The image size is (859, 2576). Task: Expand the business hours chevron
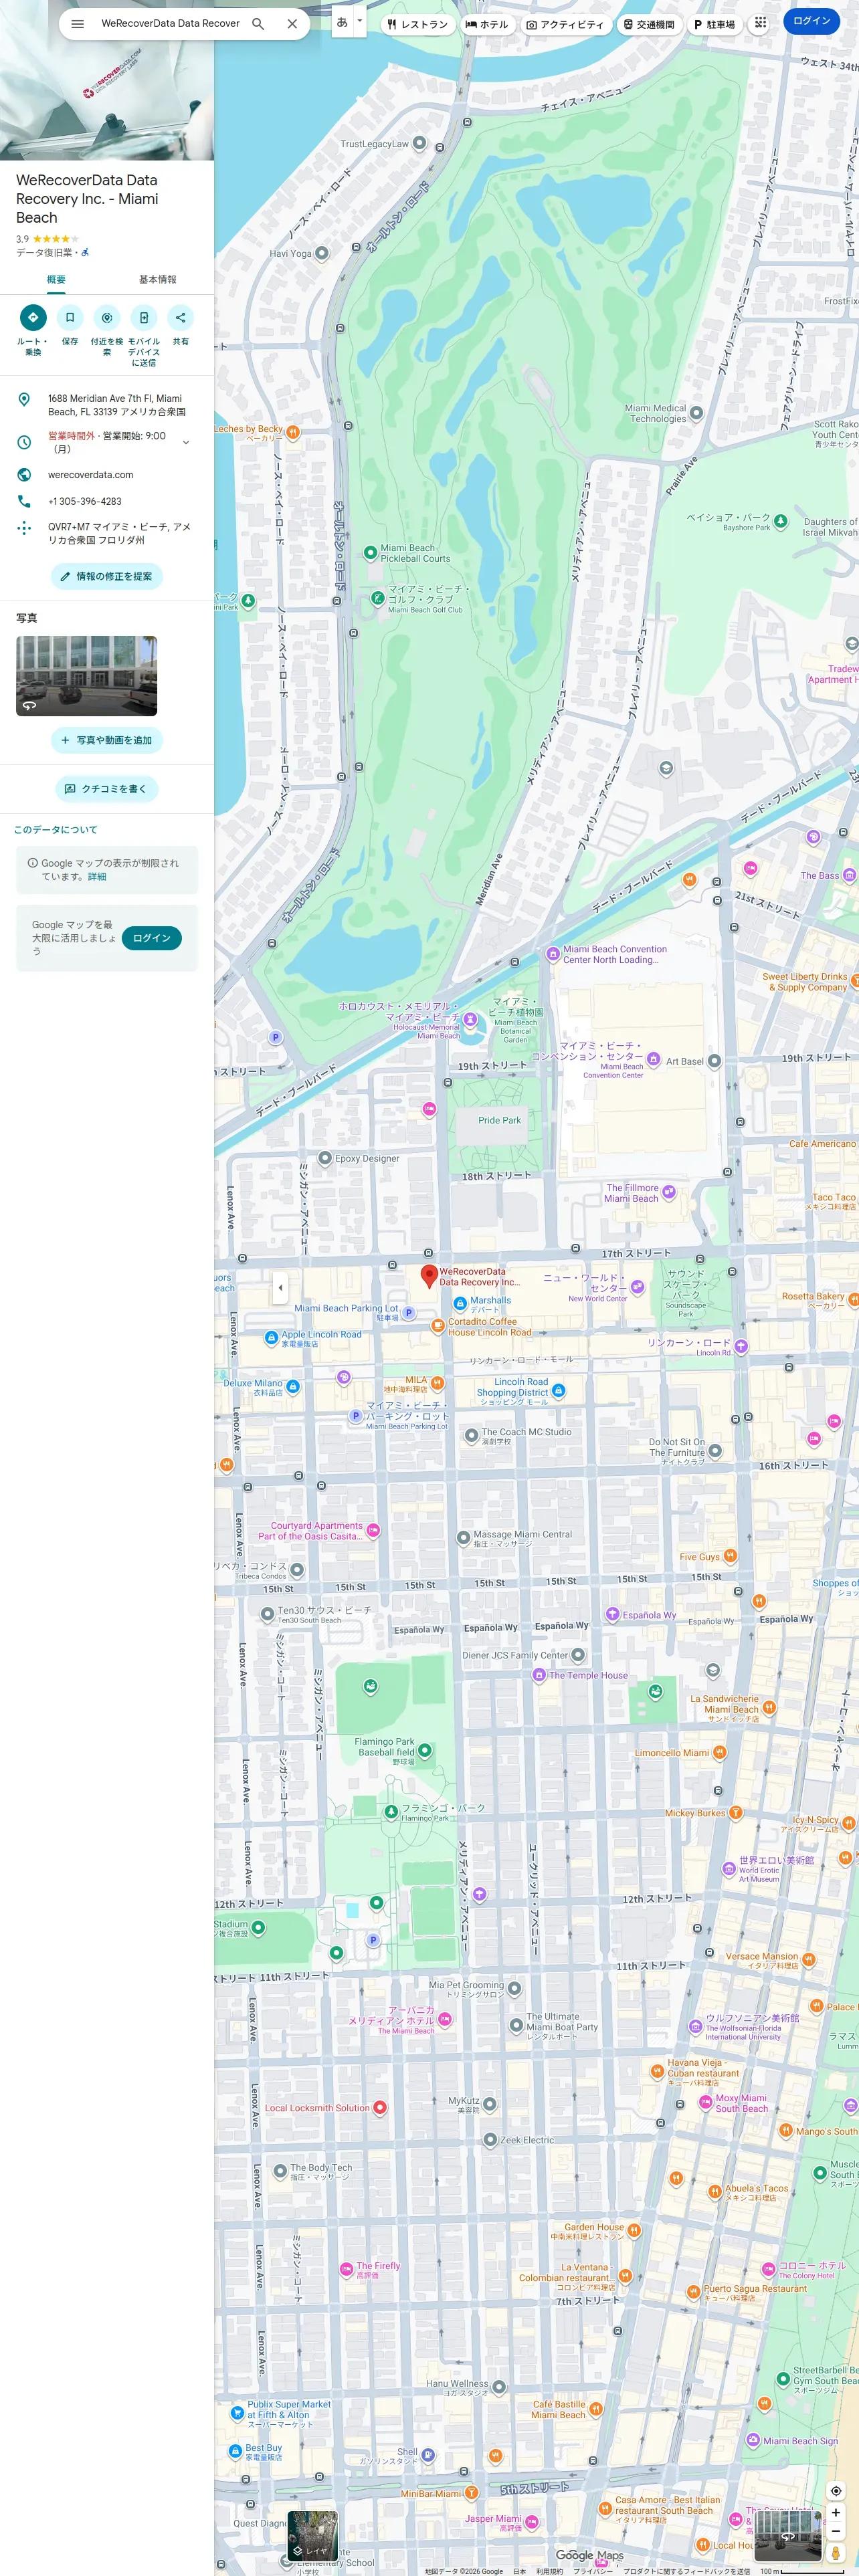(185, 442)
